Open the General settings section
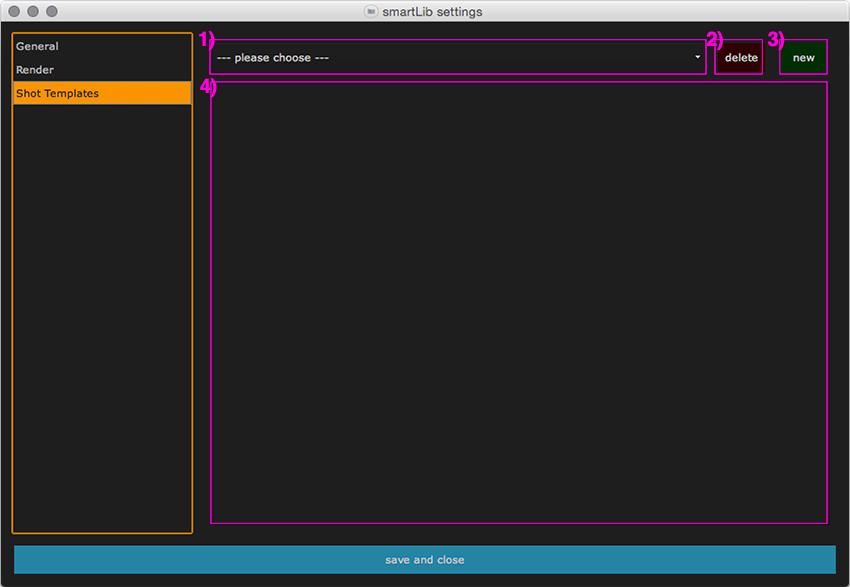The height and width of the screenshot is (587, 850). click(38, 46)
